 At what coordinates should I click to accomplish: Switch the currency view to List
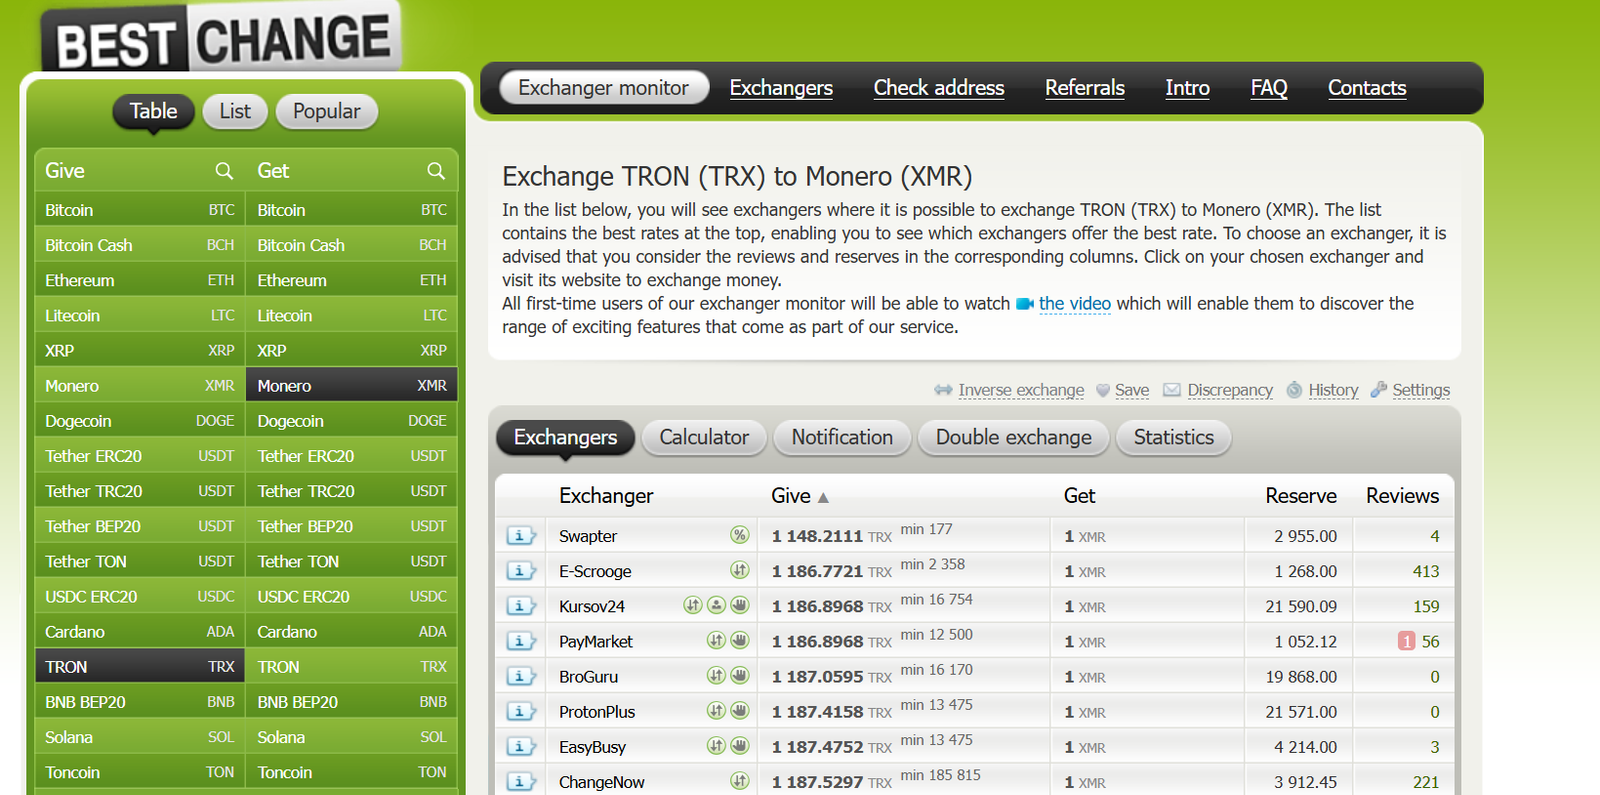[x=235, y=111]
